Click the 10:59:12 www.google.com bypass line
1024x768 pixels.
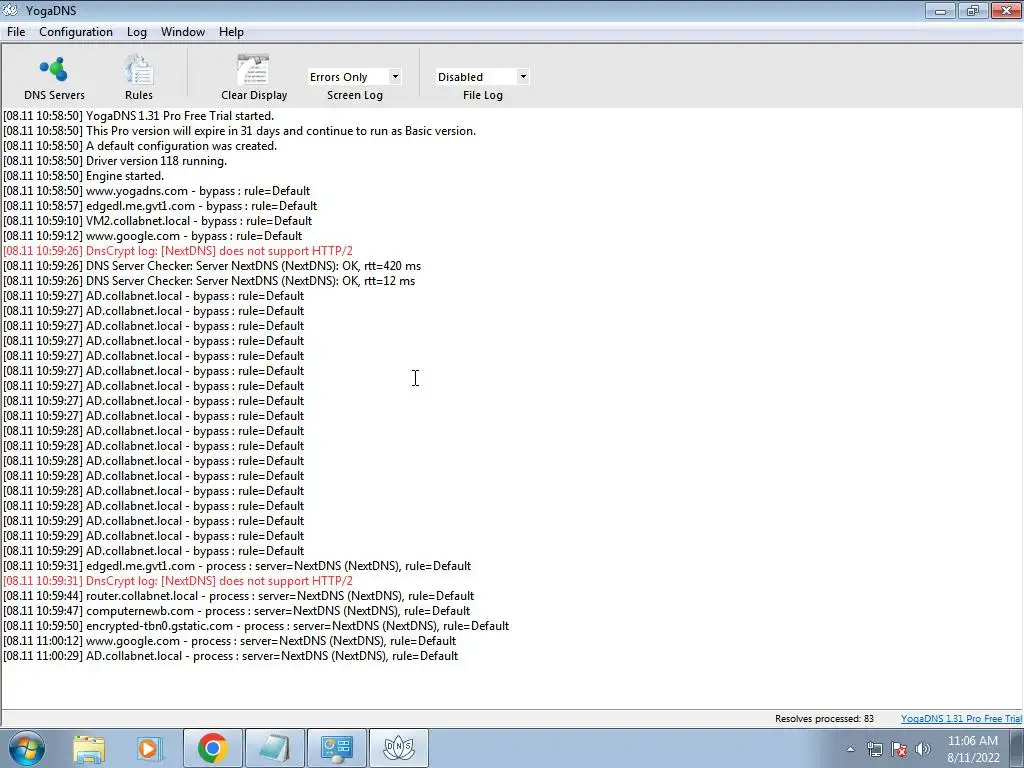tap(153, 236)
